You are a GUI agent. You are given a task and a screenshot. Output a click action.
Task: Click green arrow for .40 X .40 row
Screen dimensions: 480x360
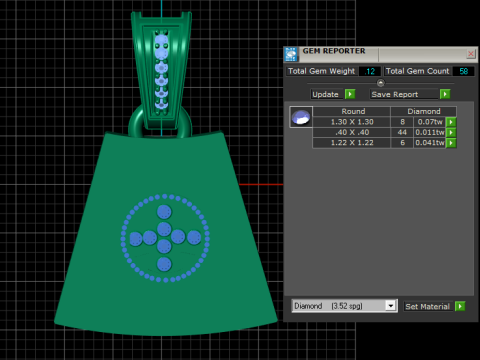point(451,133)
